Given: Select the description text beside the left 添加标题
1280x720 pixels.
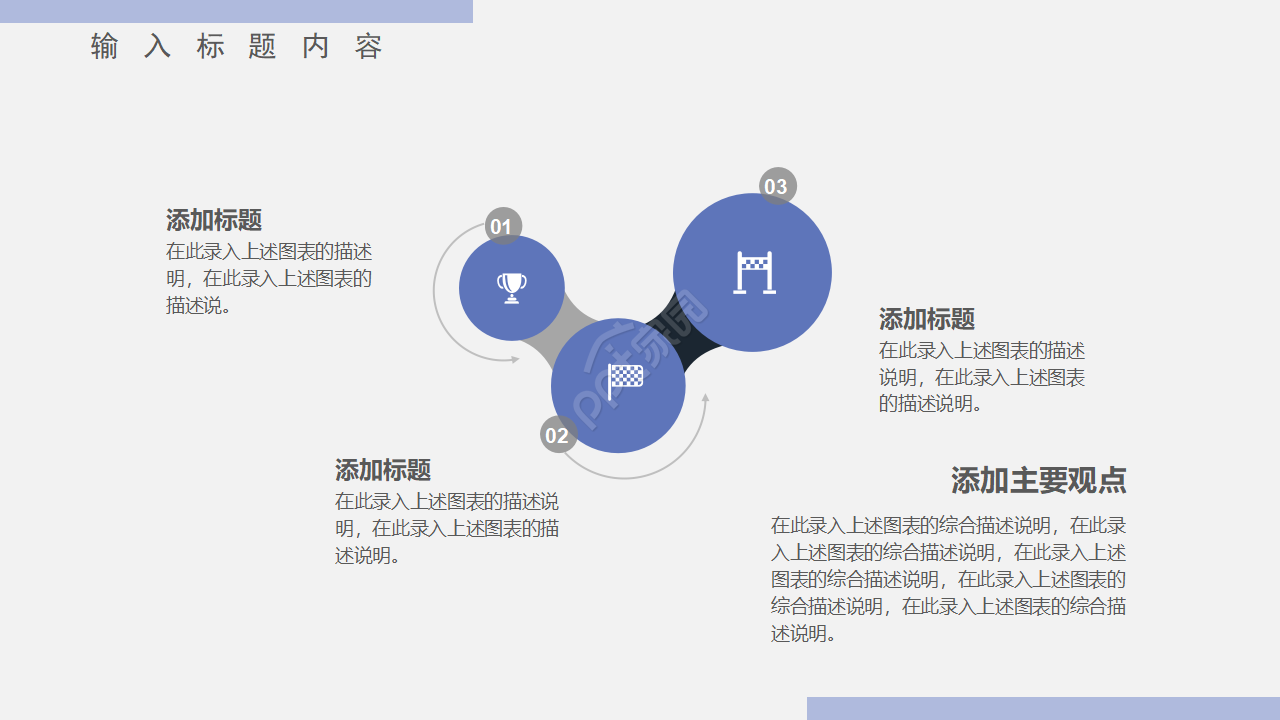Looking at the screenshot, I should [269, 278].
